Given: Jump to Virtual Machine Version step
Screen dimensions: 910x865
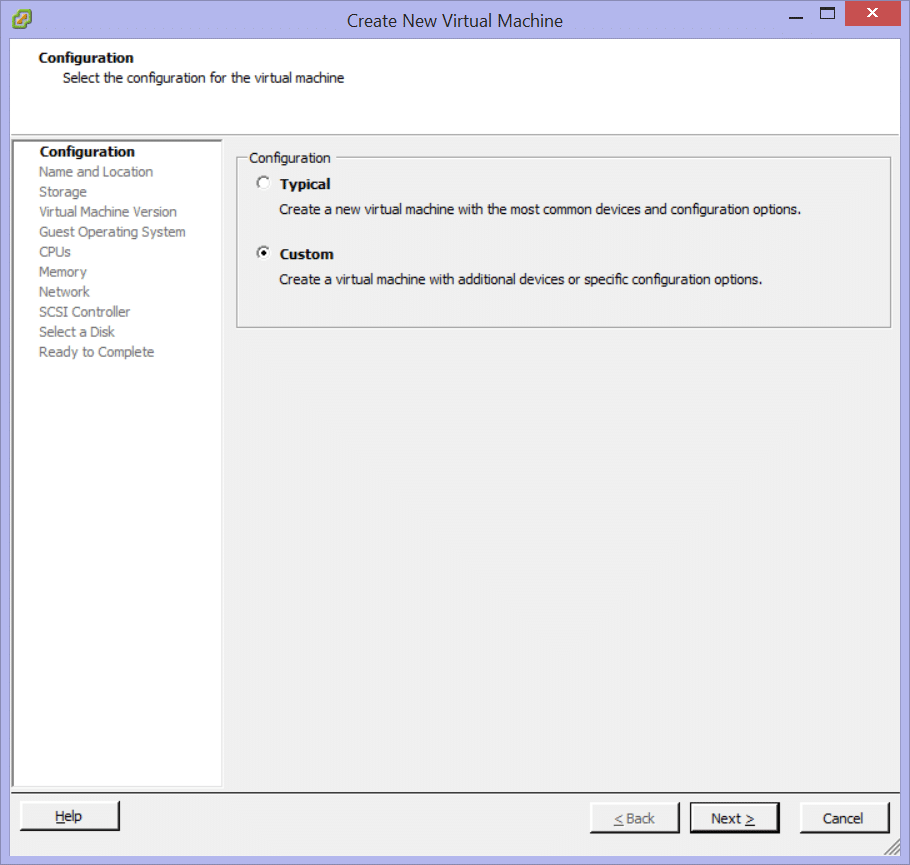Looking at the screenshot, I should tap(108, 212).
